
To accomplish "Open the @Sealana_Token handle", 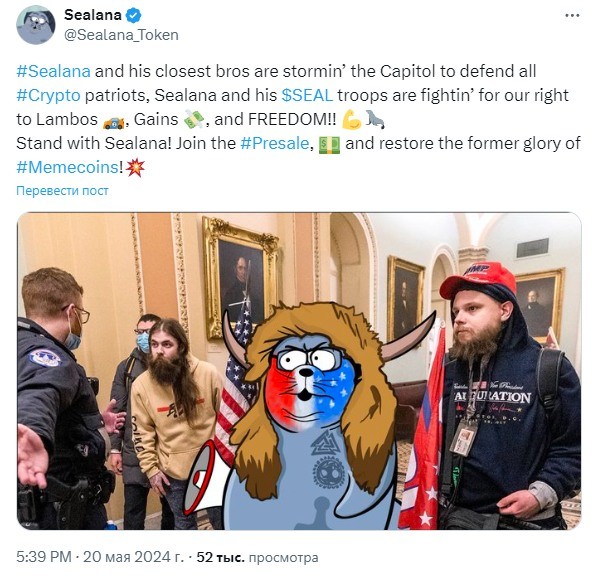I will coord(121,35).
